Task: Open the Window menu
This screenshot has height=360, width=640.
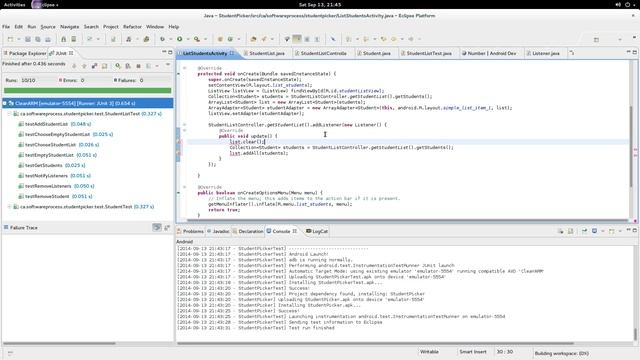Action: click(155, 27)
